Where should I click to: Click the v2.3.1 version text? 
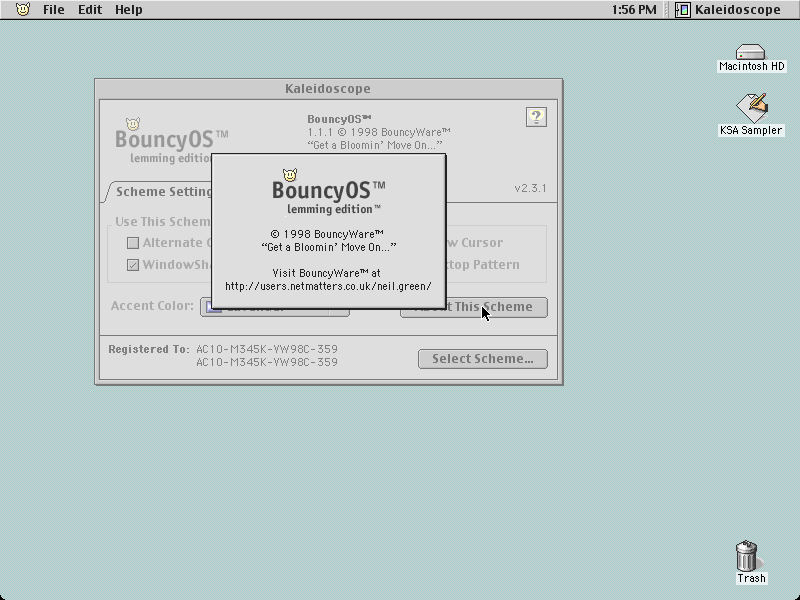pyautogui.click(x=530, y=188)
